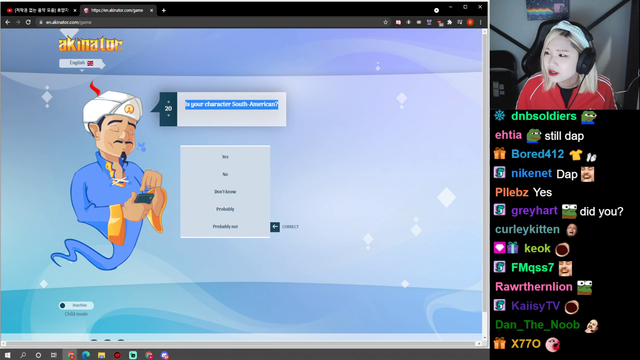Screen dimensions: 640x360
Task: Click the browser back arrow
Action: 8,22
